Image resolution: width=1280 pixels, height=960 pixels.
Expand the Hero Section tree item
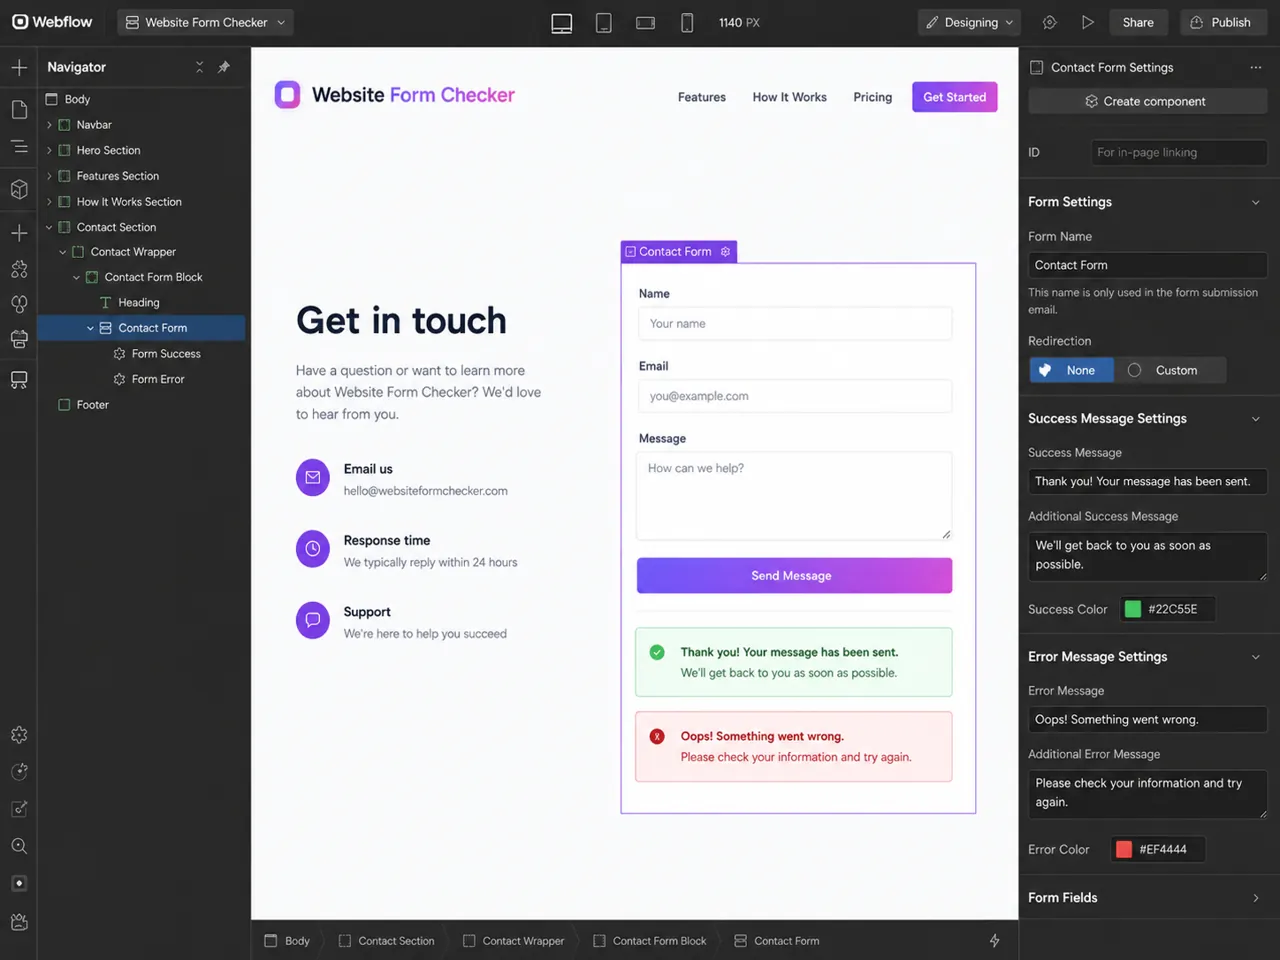coord(49,150)
